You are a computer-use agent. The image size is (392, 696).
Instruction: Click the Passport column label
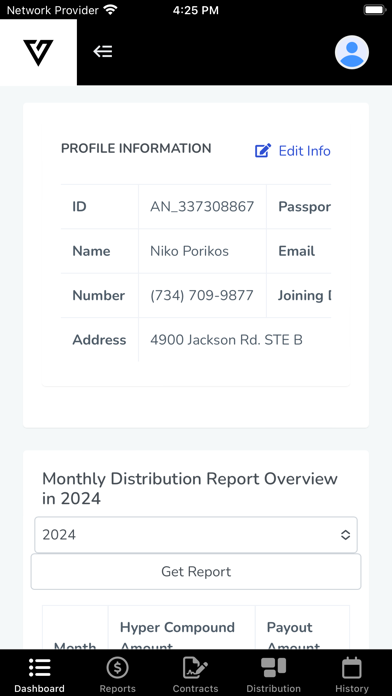pyautogui.click(x=305, y=207)
